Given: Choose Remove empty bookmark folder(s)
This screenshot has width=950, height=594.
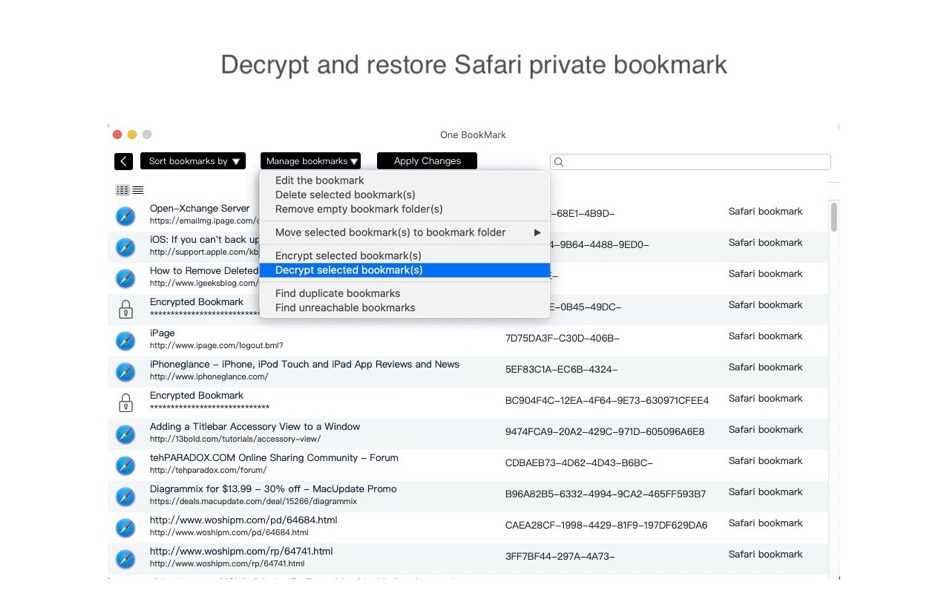Looking at the screenshot, I should [x=359, y=210].
